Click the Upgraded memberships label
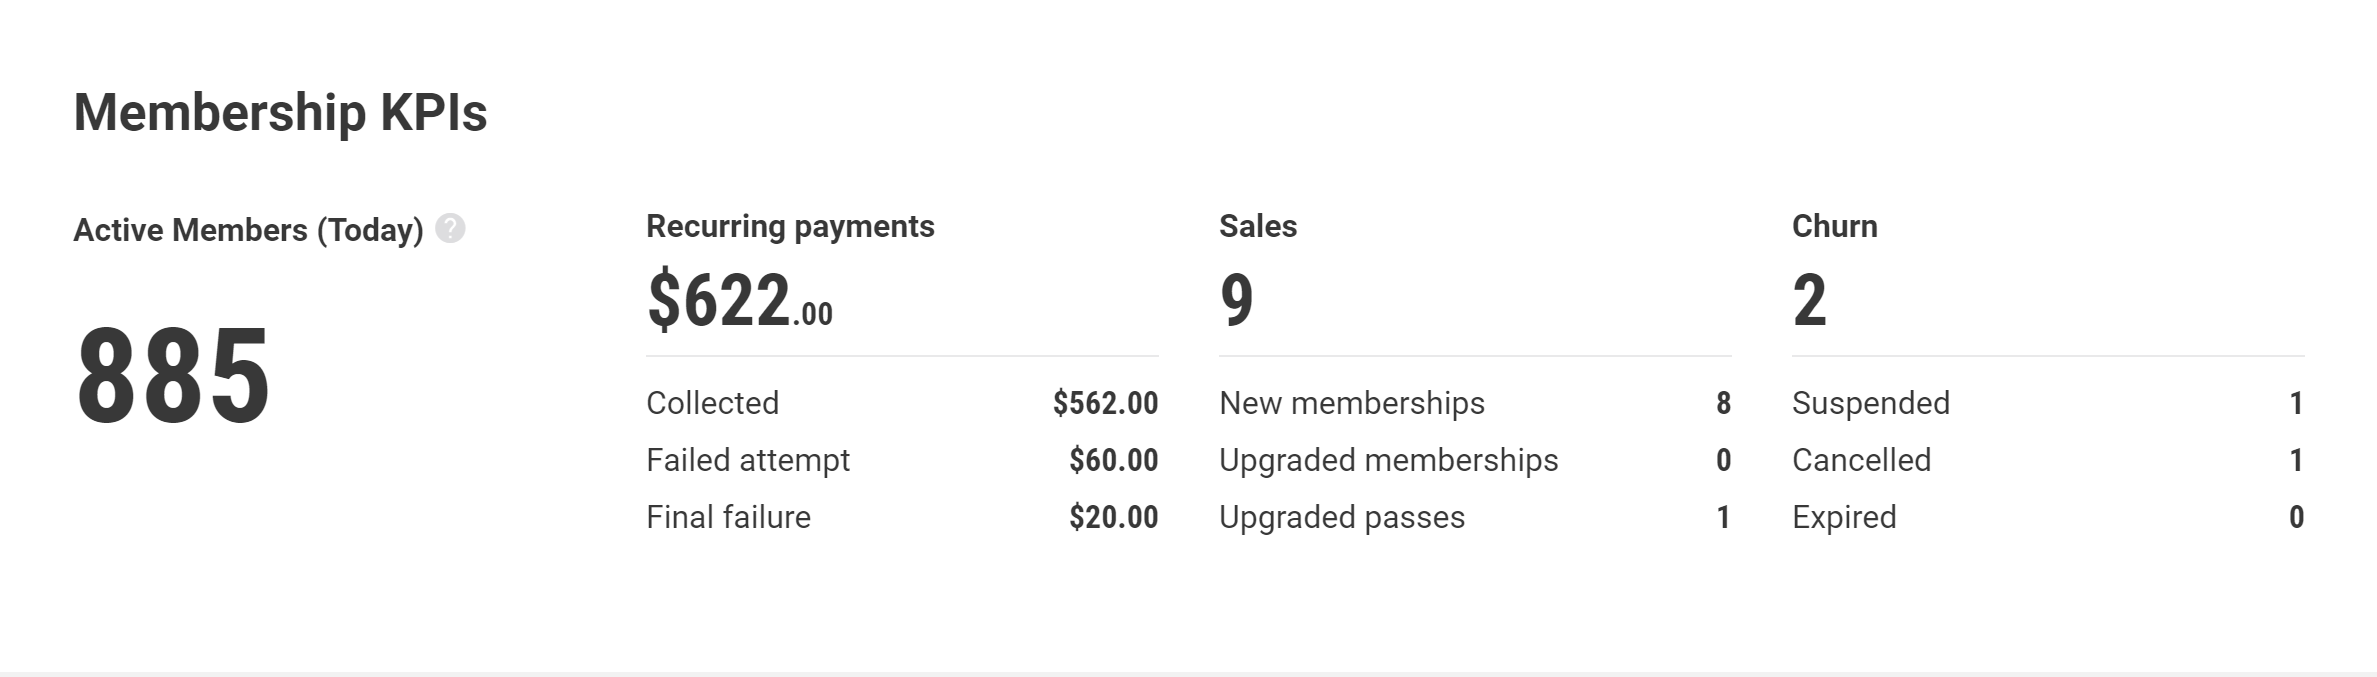 pyautogui.click(x=1389, y=460)
